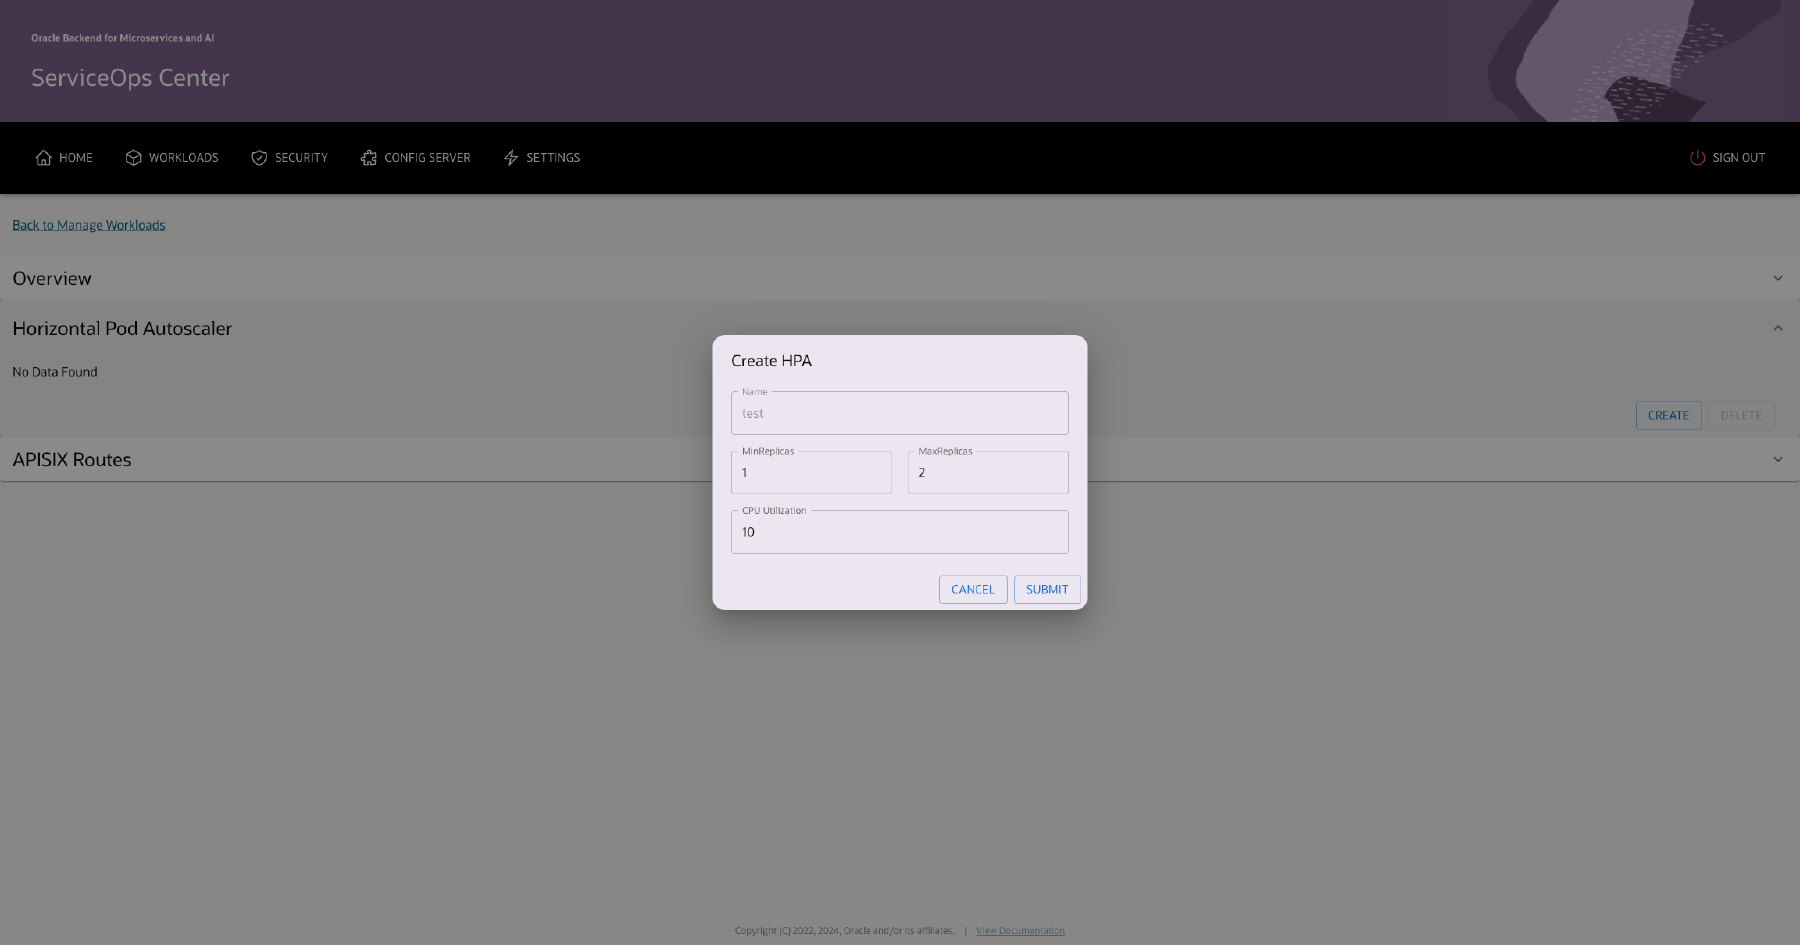The height and width of the screenshot is (945, 1800).
Task: Open Config Server via its gear icon
Action: pos(368,157)
